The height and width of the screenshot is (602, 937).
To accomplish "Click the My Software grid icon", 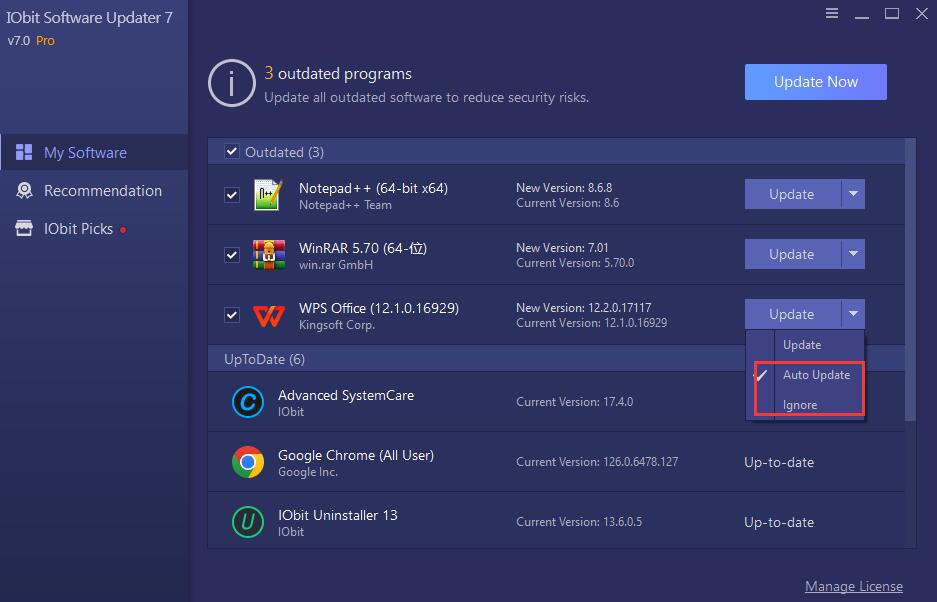I will pyautogui.click(x=24, y=152).
